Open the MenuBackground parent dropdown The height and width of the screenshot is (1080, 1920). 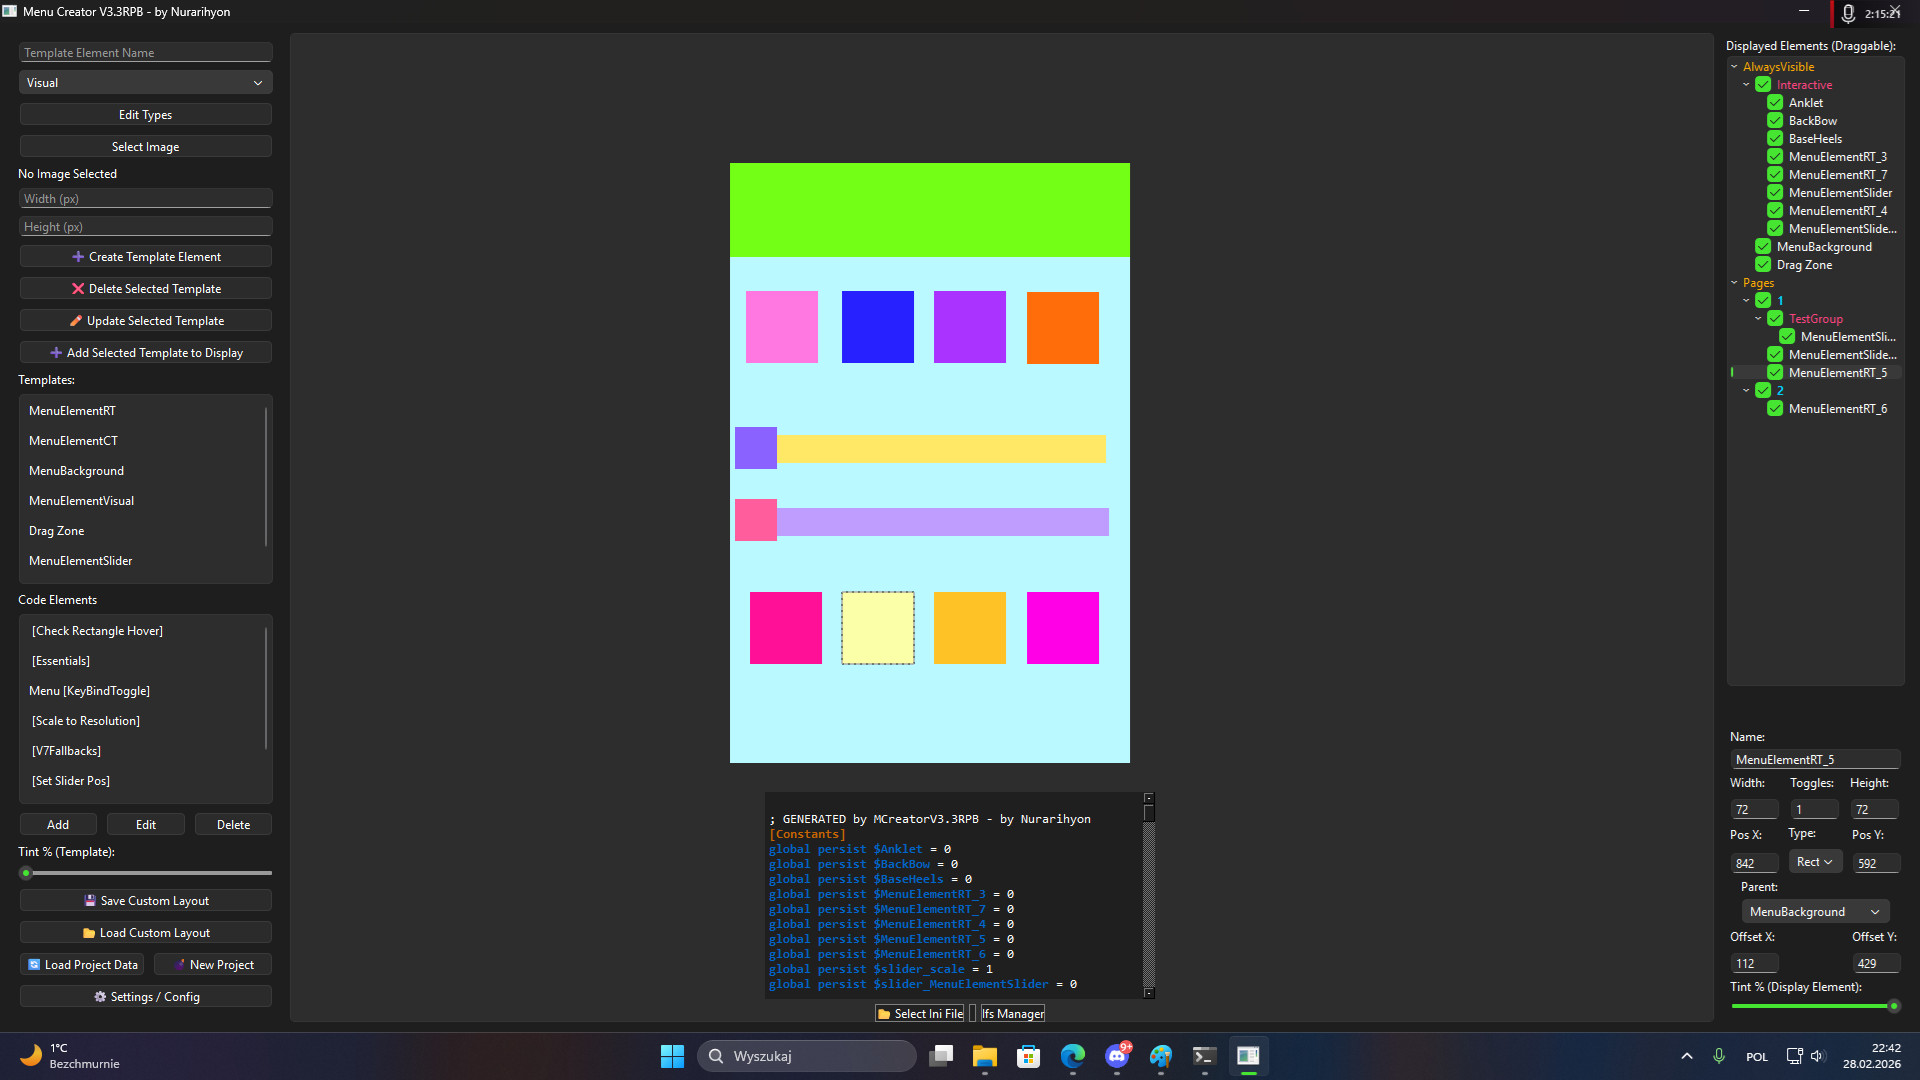pyautogui.click(x=1814, y=912)
